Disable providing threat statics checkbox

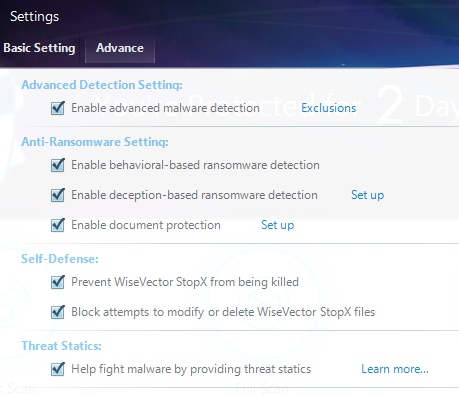point(58,369)
